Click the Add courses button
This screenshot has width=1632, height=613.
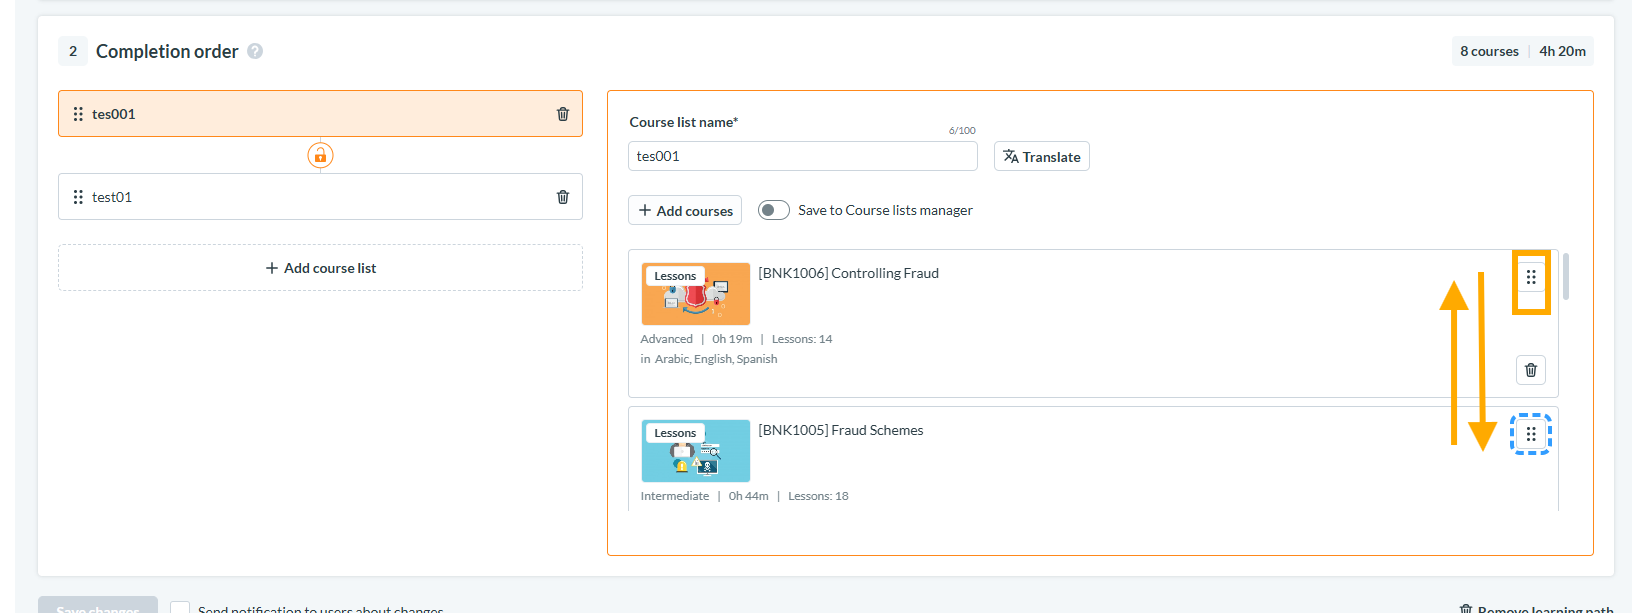(x=685, y=210)
